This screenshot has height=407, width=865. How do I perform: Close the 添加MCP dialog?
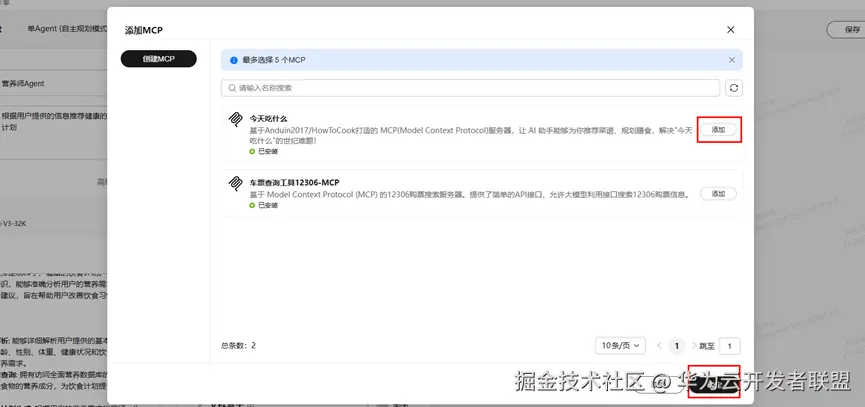(730, 30)
